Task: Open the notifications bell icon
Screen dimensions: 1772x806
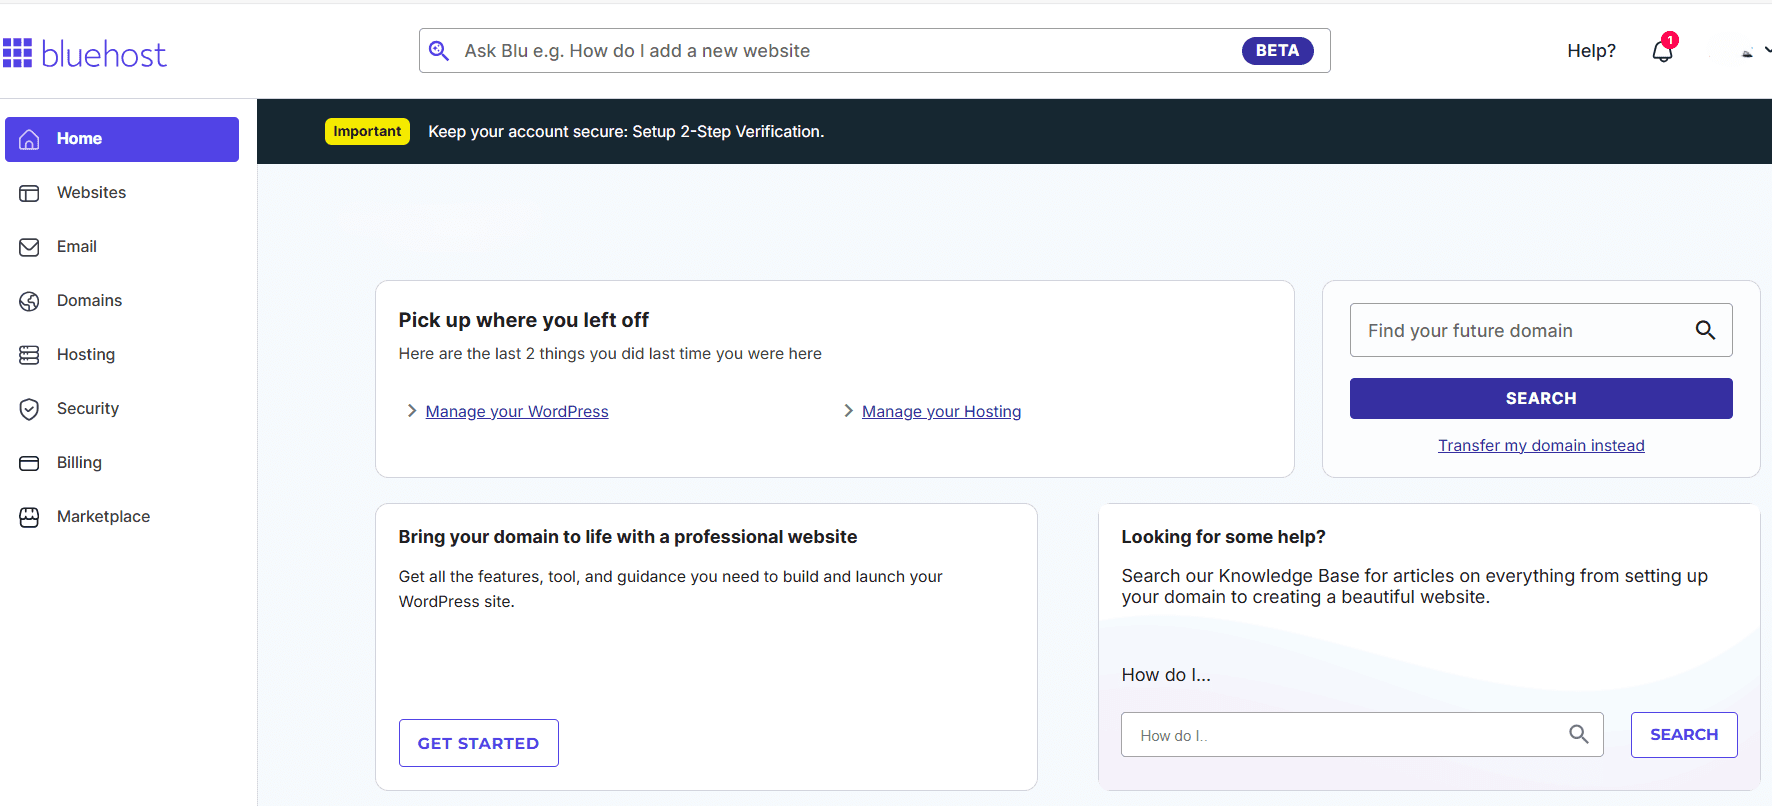Action: [x=1662, y=51]
